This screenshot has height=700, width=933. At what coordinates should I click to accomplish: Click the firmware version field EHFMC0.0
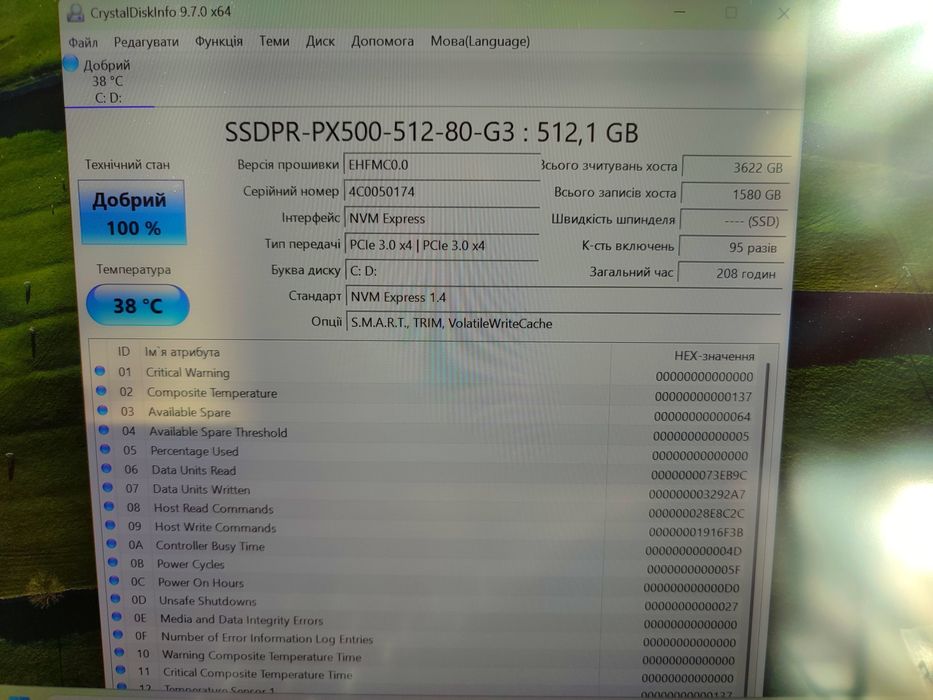coord(442,165)
